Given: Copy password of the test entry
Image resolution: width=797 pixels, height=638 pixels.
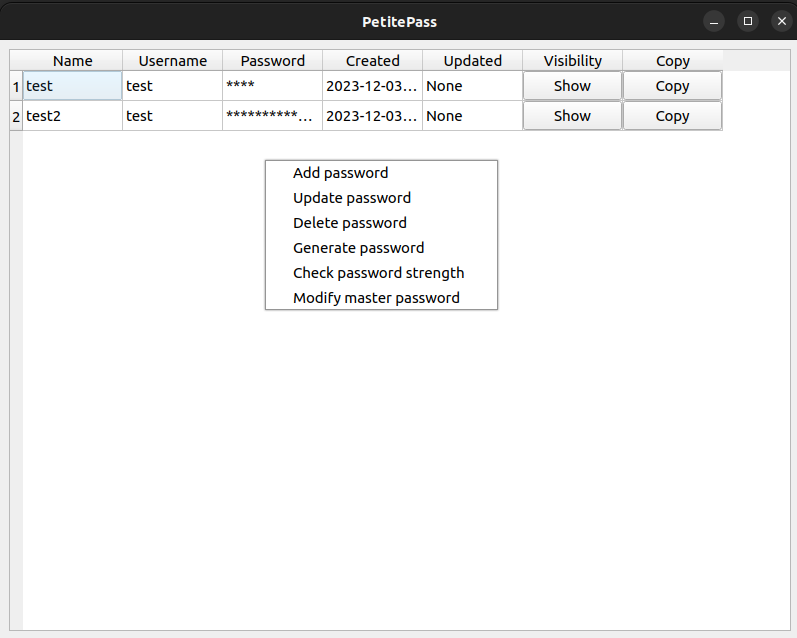Looking at the screenshot, I should click(672, 86).
